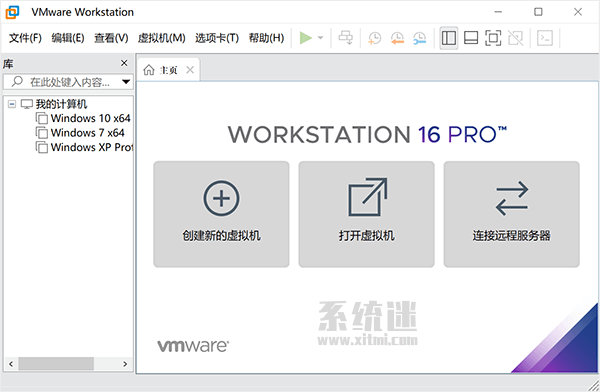The image size is (600, 392).
Task: Maximize the VMware Workstation window
Action: 538,12
